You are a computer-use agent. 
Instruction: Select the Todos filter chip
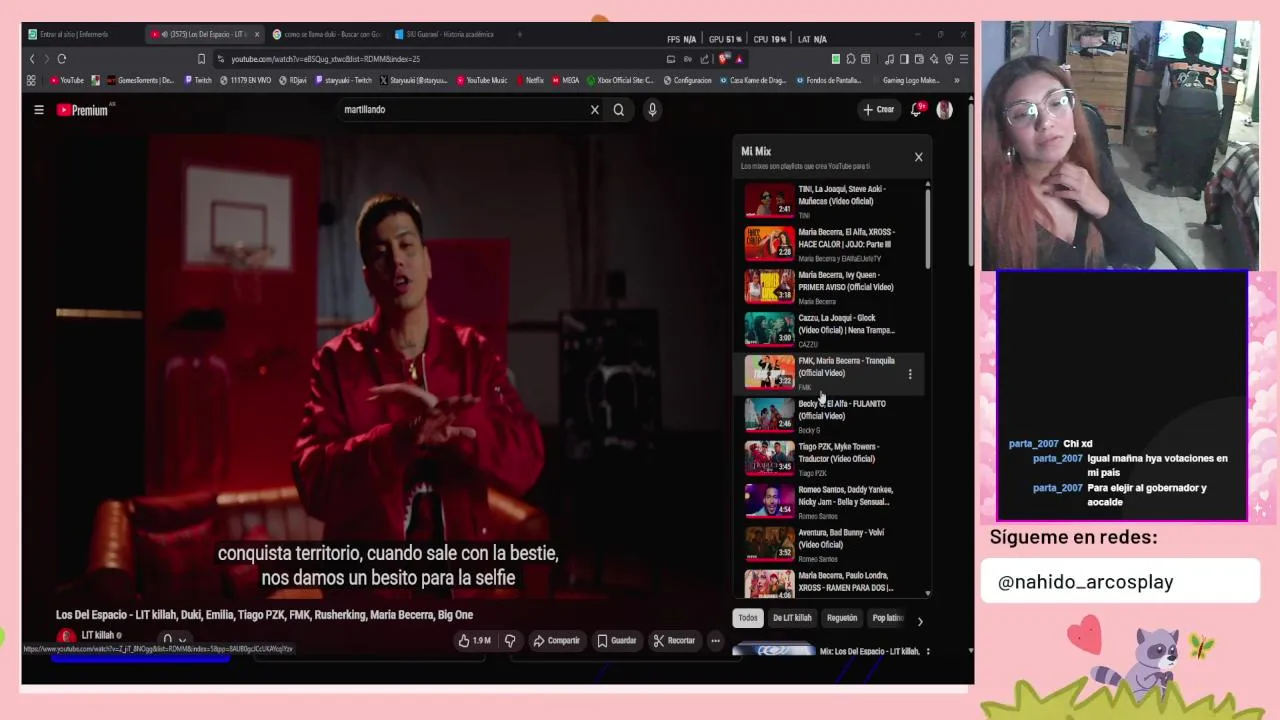[748, 618]
